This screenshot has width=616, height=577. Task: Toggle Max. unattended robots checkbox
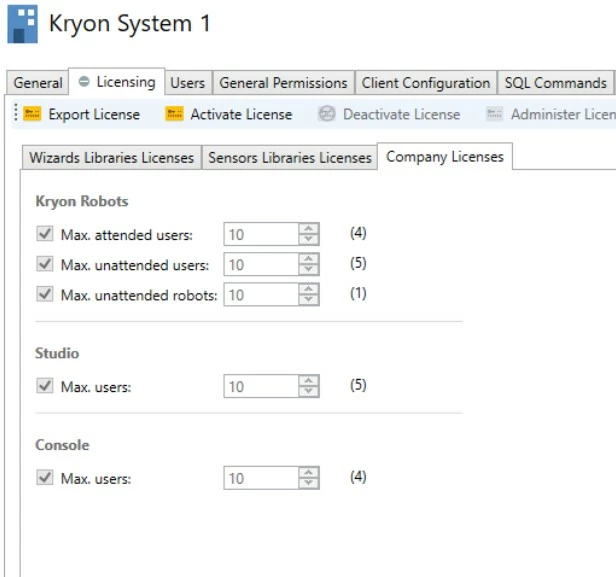(45, 294)
